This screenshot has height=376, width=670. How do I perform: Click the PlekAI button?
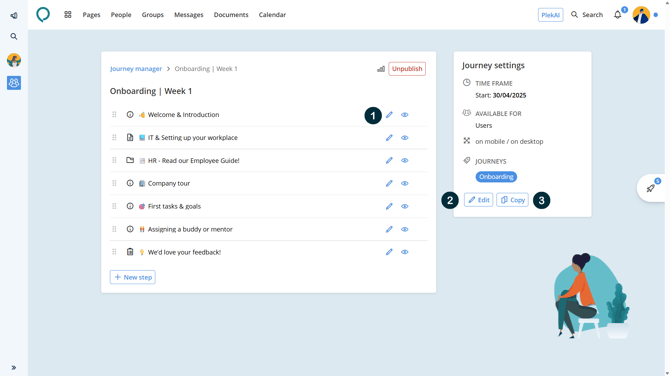550,15
